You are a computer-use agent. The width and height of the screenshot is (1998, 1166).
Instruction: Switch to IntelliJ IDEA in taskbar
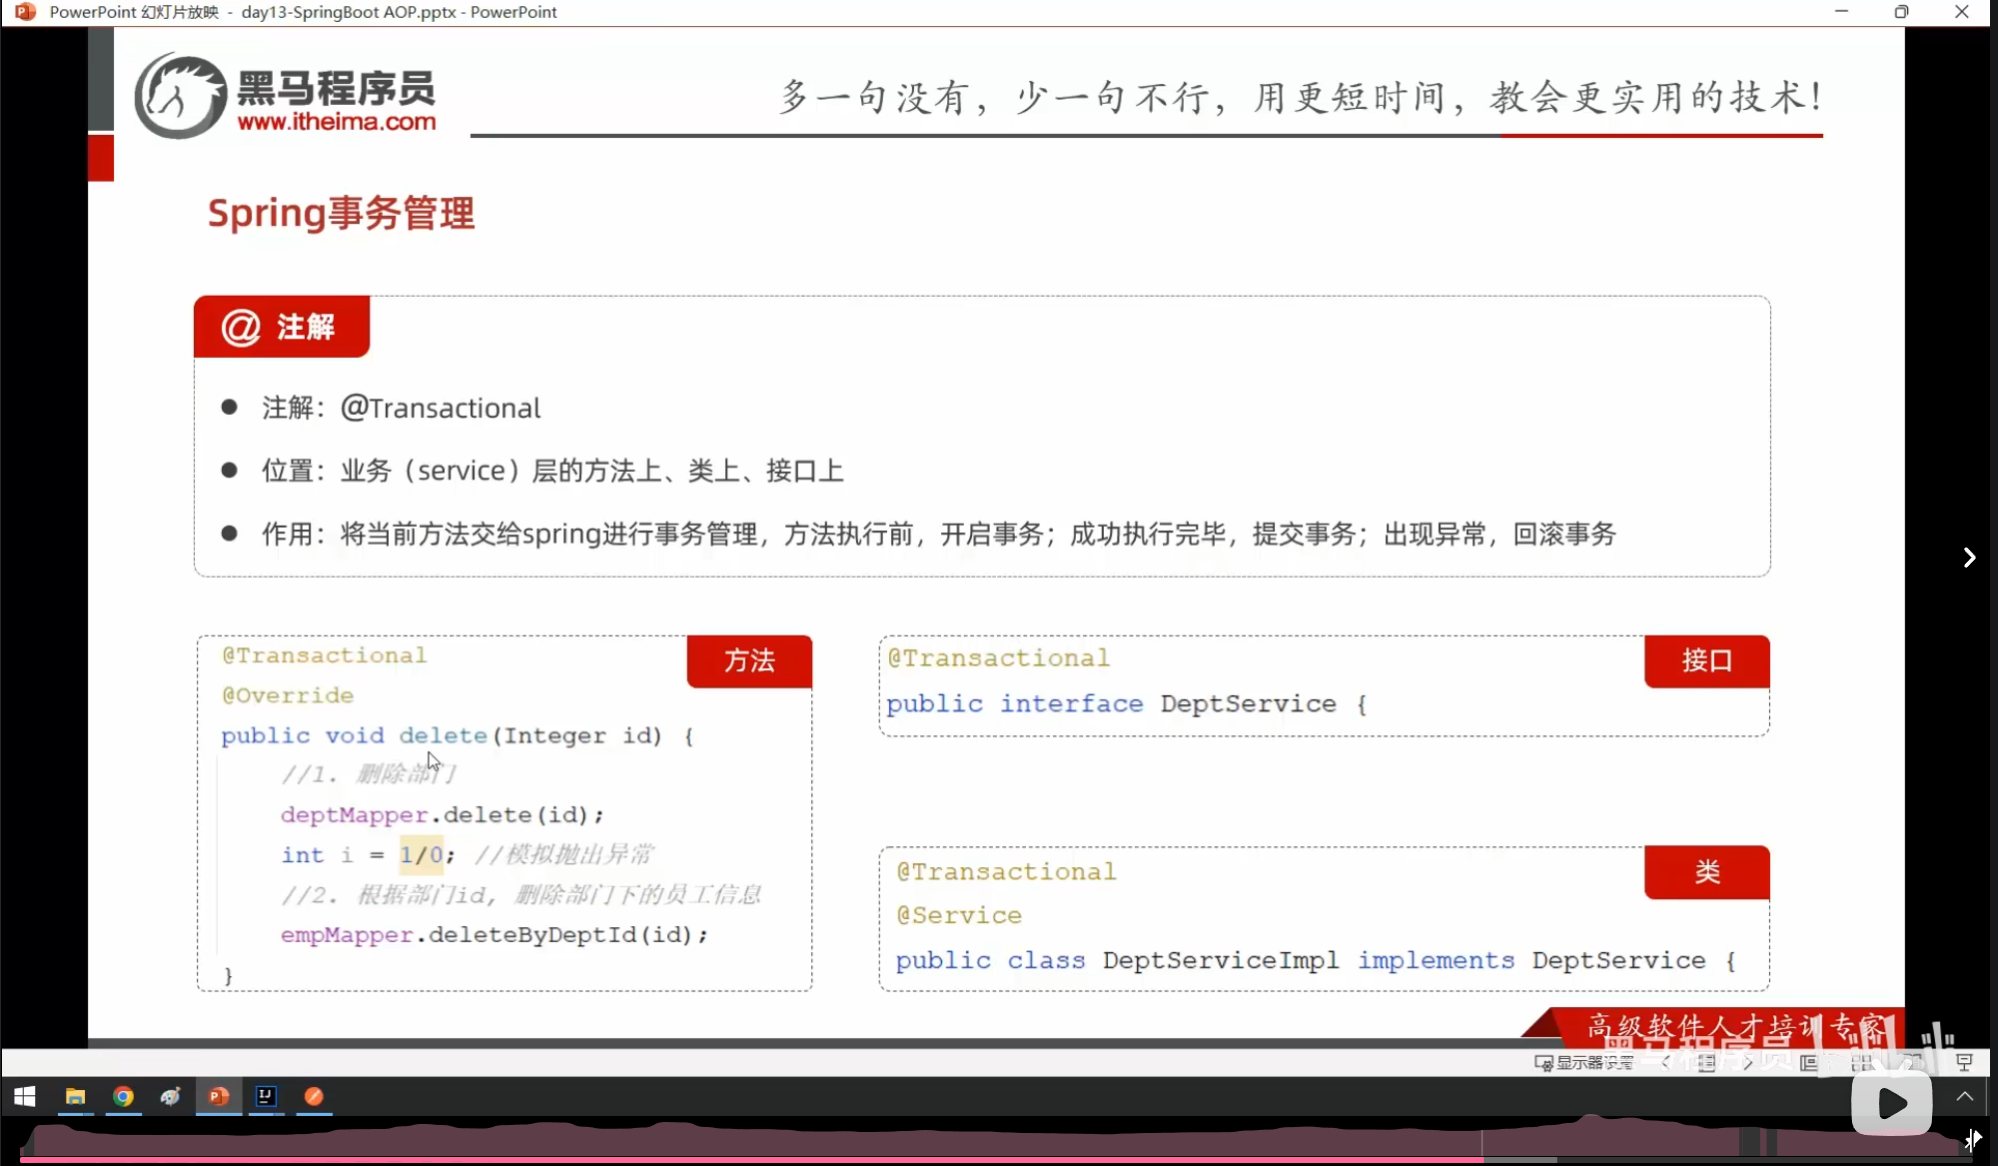[266, 1097]
